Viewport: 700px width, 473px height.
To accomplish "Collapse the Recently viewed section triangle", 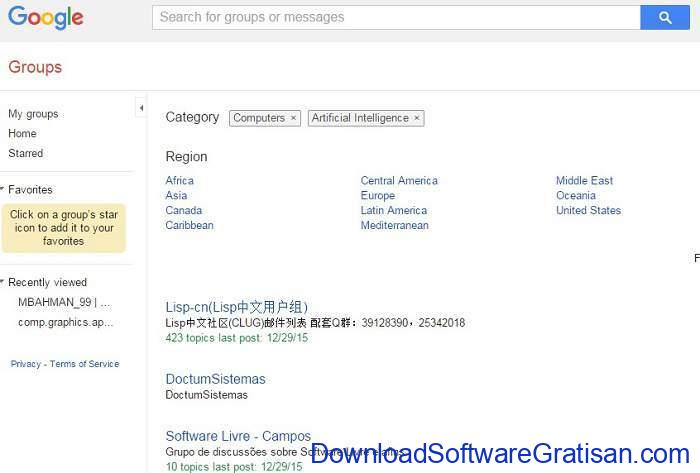I will pos(3,282).
